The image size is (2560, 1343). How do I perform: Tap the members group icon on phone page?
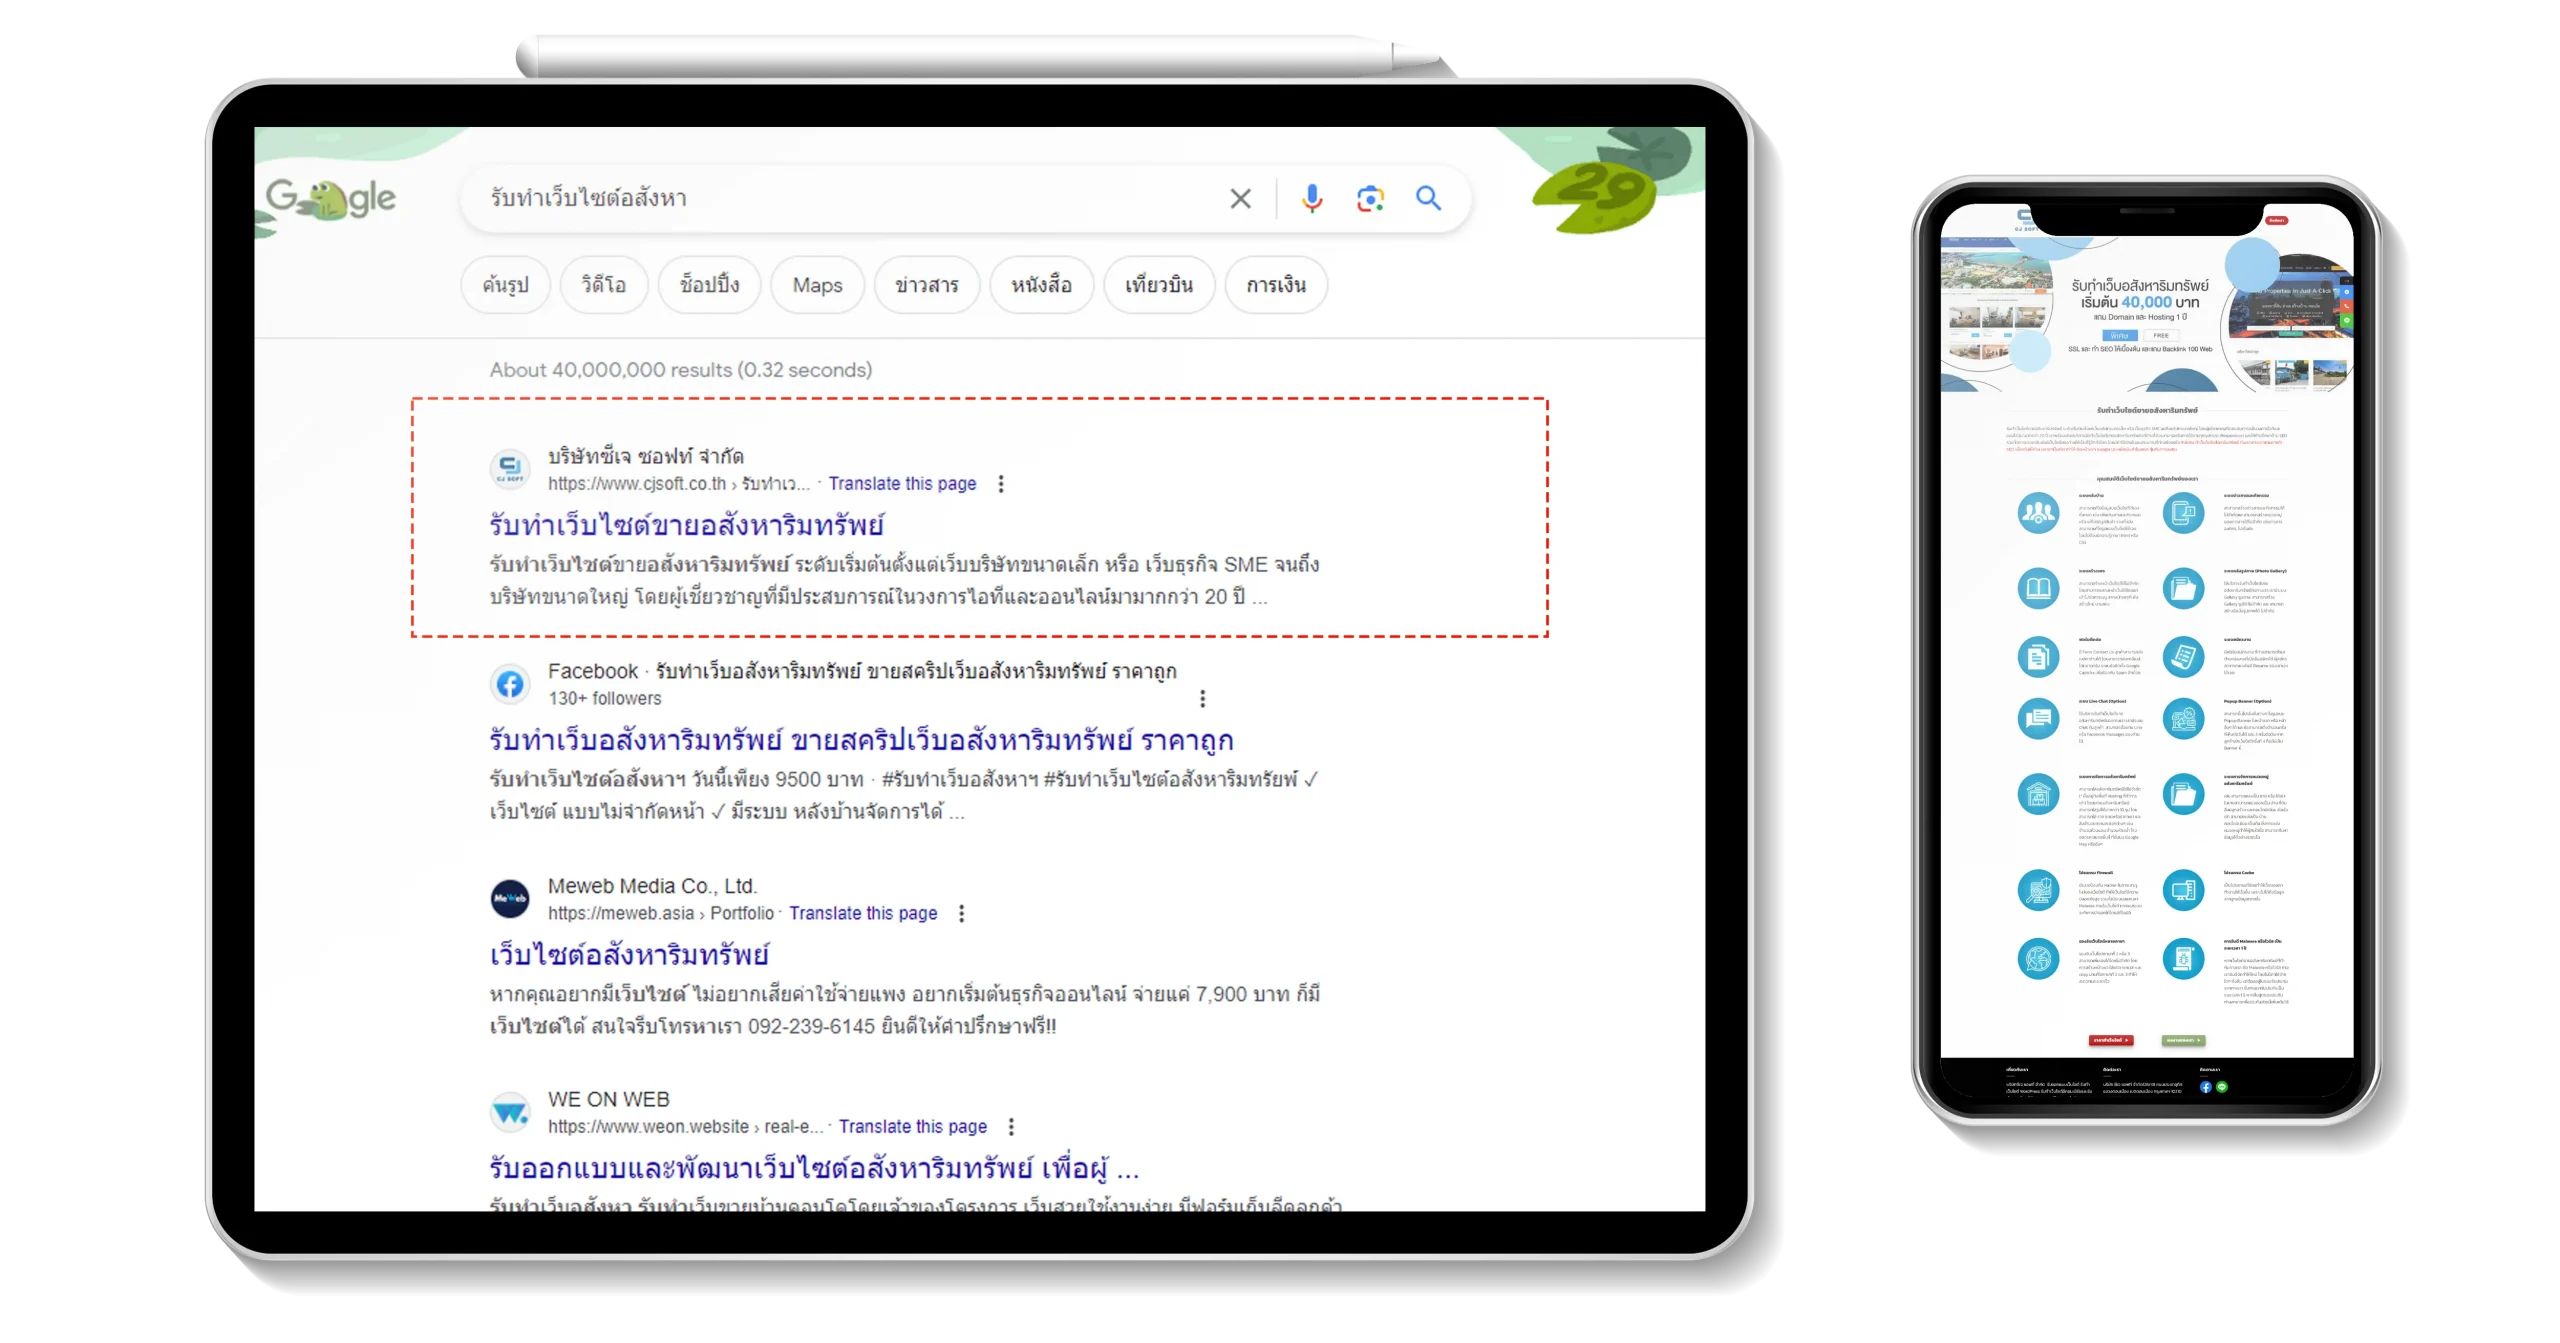tap(2038, 513)
